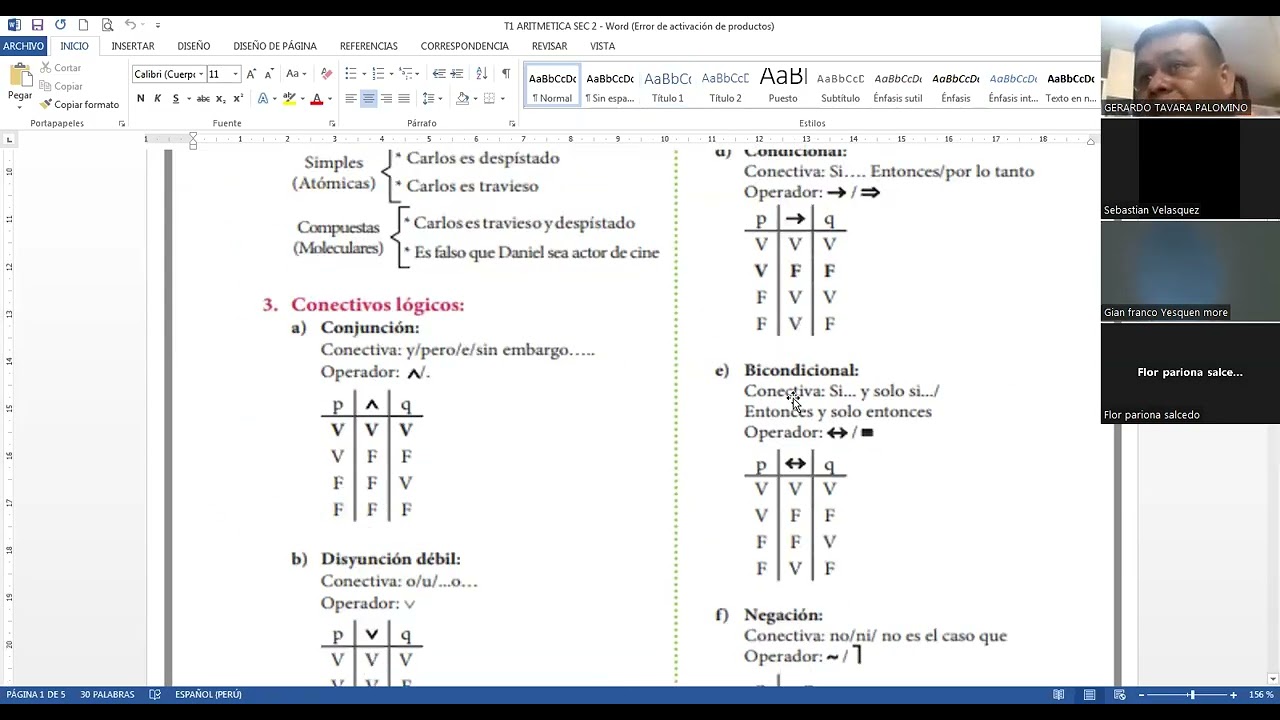Switch to web layout view in status bar
Viewport: 1280px width, 720px height.
click(x=1120, y=695)
